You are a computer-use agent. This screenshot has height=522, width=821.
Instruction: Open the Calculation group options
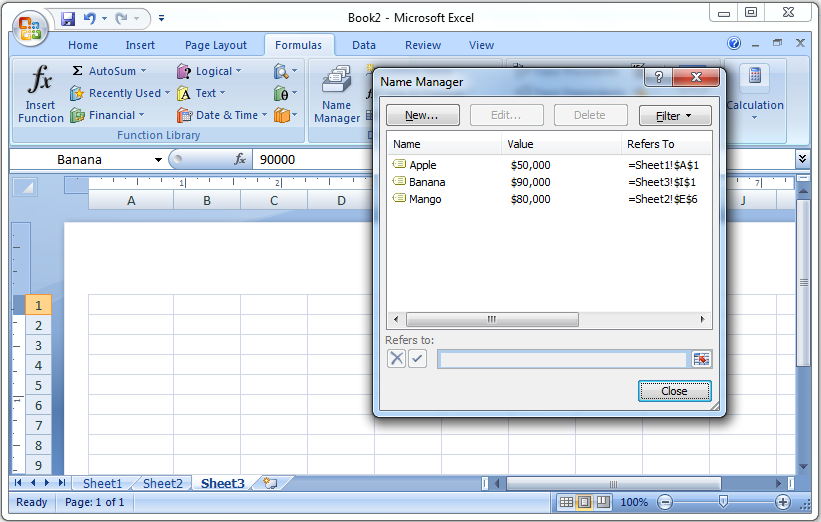[x=755, y=94]
